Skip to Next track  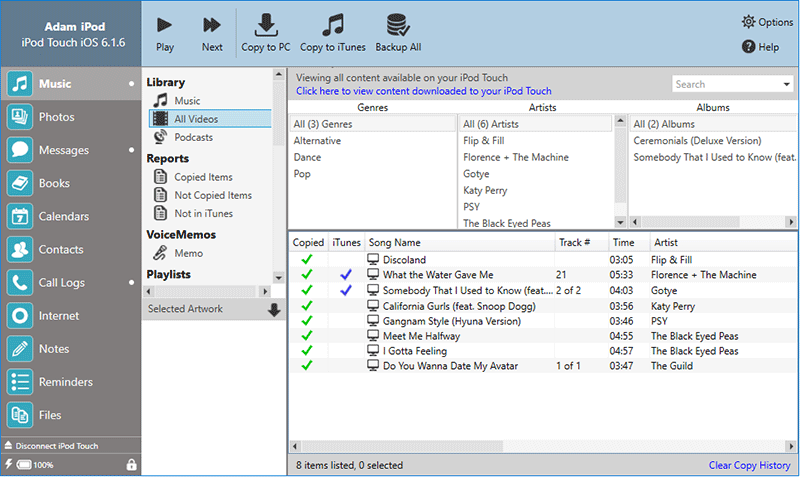[x=212, y=34]
